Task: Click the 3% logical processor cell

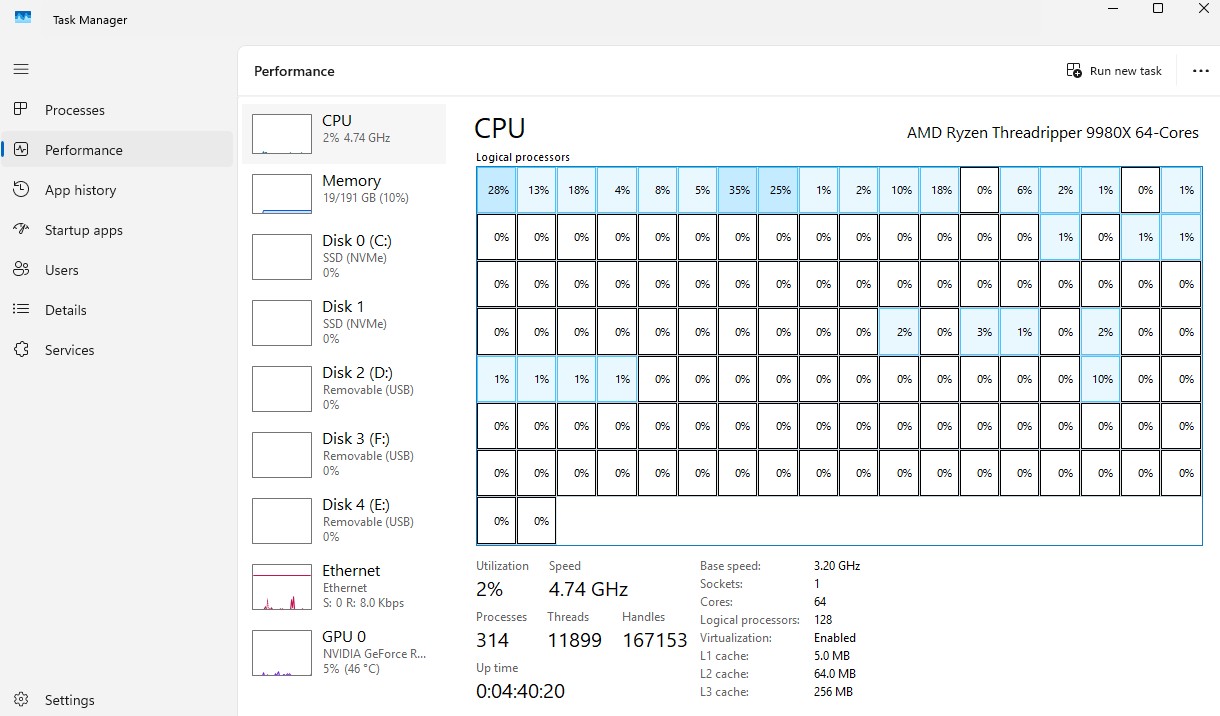Action: coord(980,332)
